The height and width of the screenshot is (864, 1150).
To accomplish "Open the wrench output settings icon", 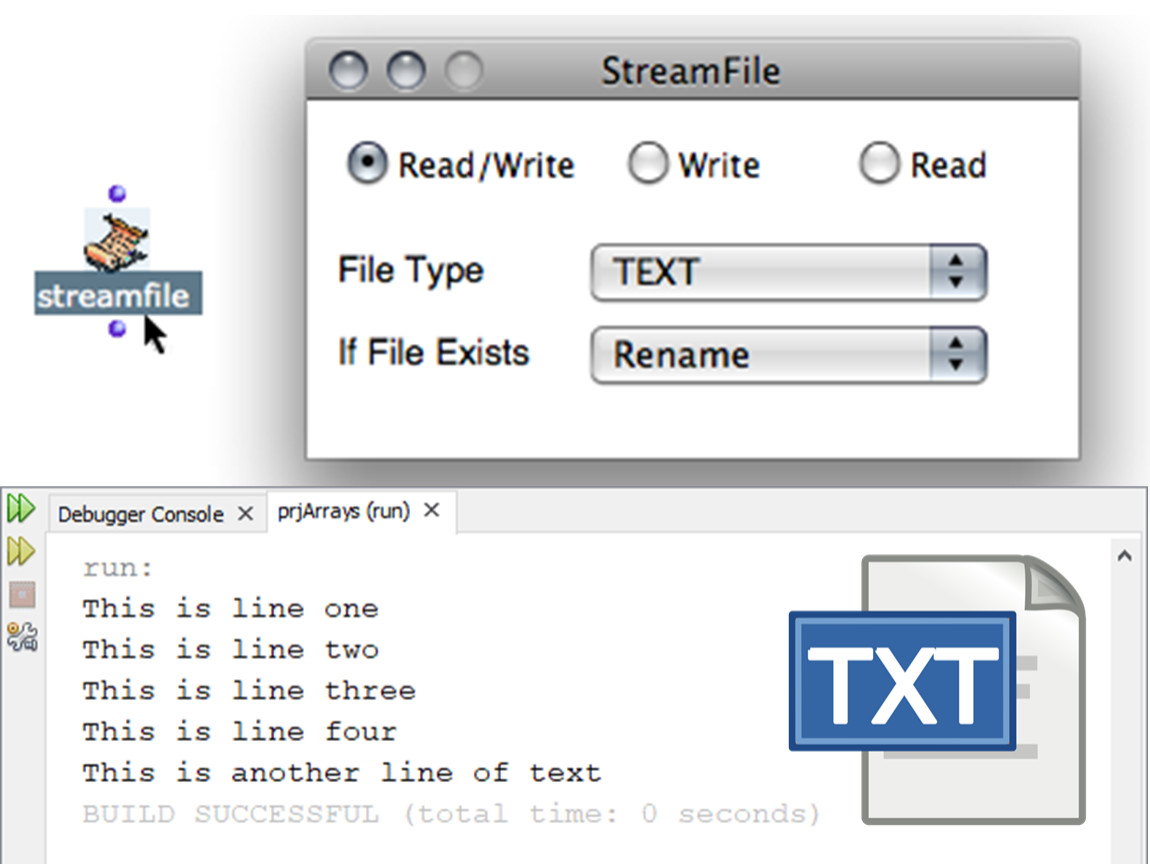I will [x=21, y=636].
